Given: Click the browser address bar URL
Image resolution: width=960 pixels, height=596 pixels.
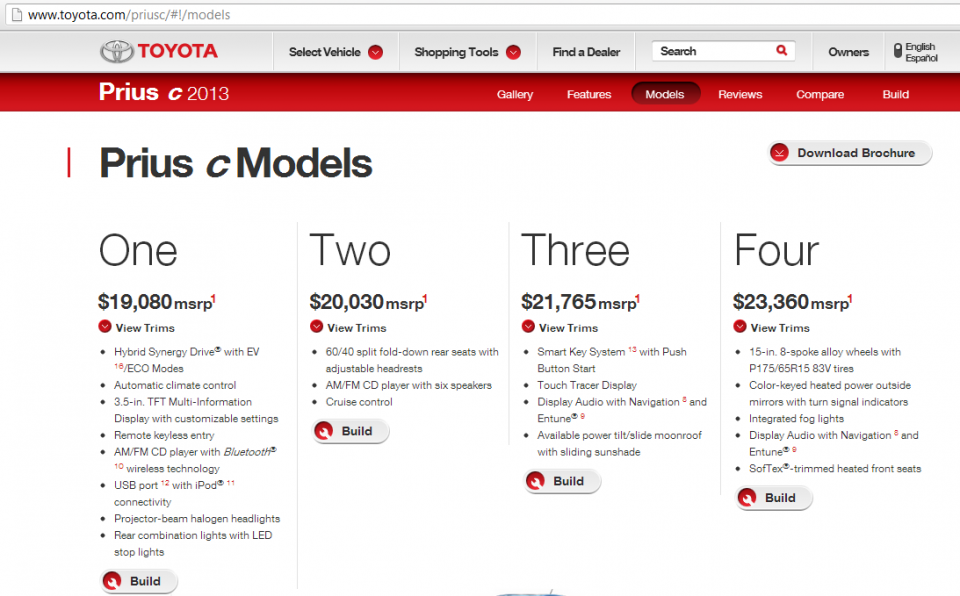Looking at the screenshot, I should 129,14.
